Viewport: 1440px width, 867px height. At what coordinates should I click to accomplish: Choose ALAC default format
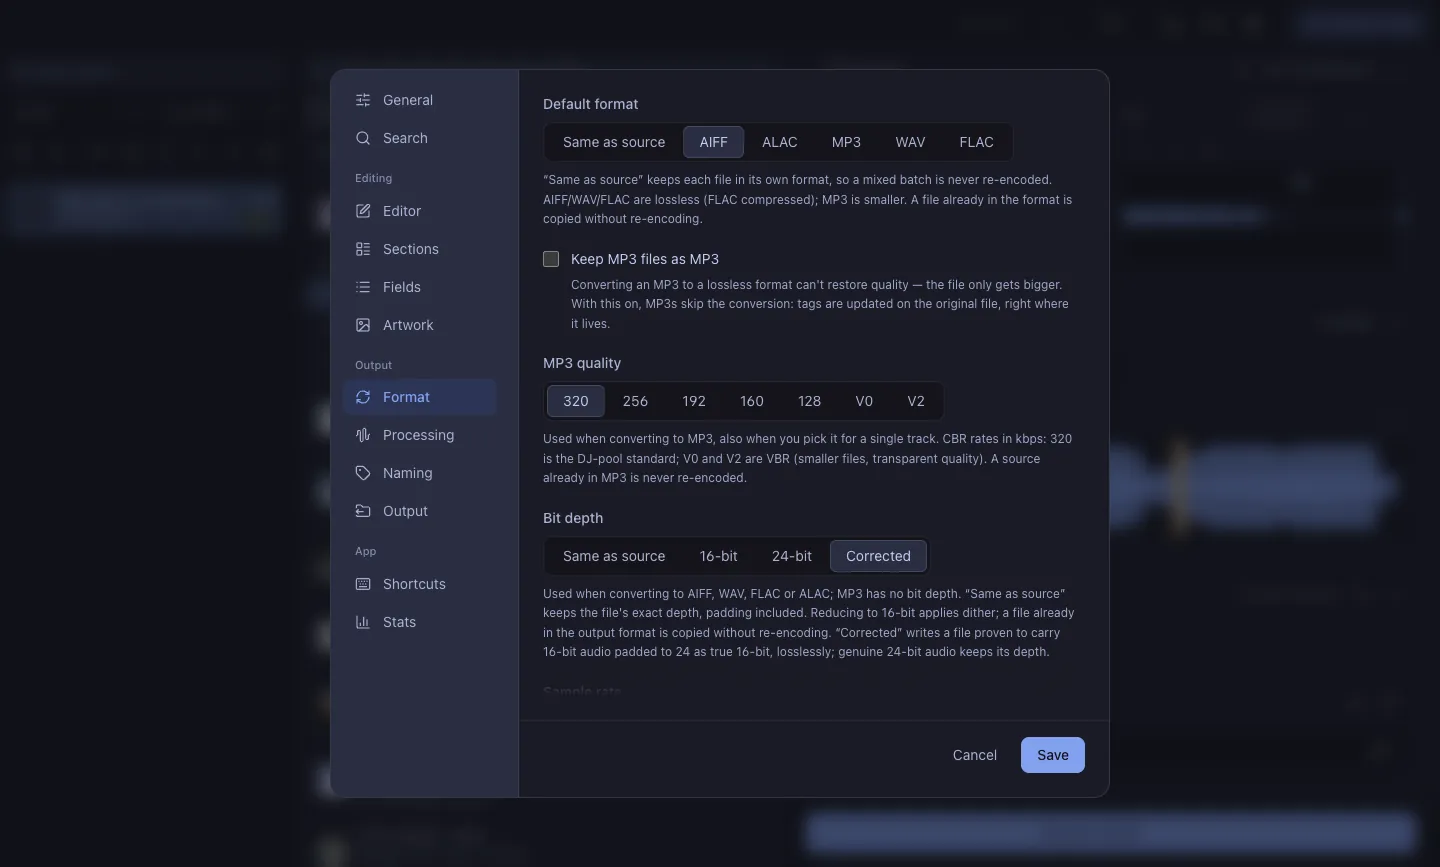[x=780, y=142]
